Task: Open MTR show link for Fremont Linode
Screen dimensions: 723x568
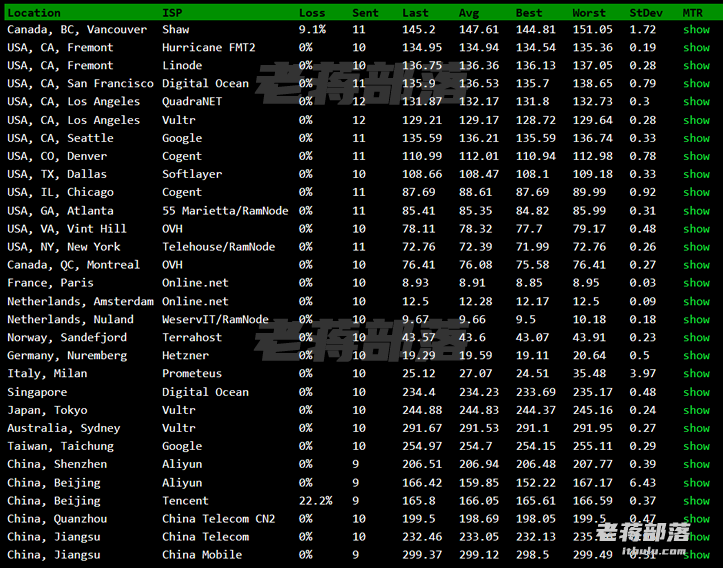Action: coord(696,65)
